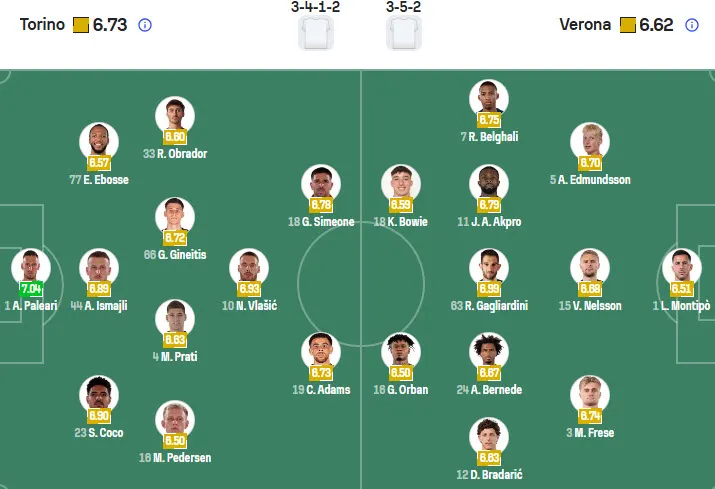Click the info icon beside Torino's rating
This screenshot has height=489, width=715.
pos(146,25)
